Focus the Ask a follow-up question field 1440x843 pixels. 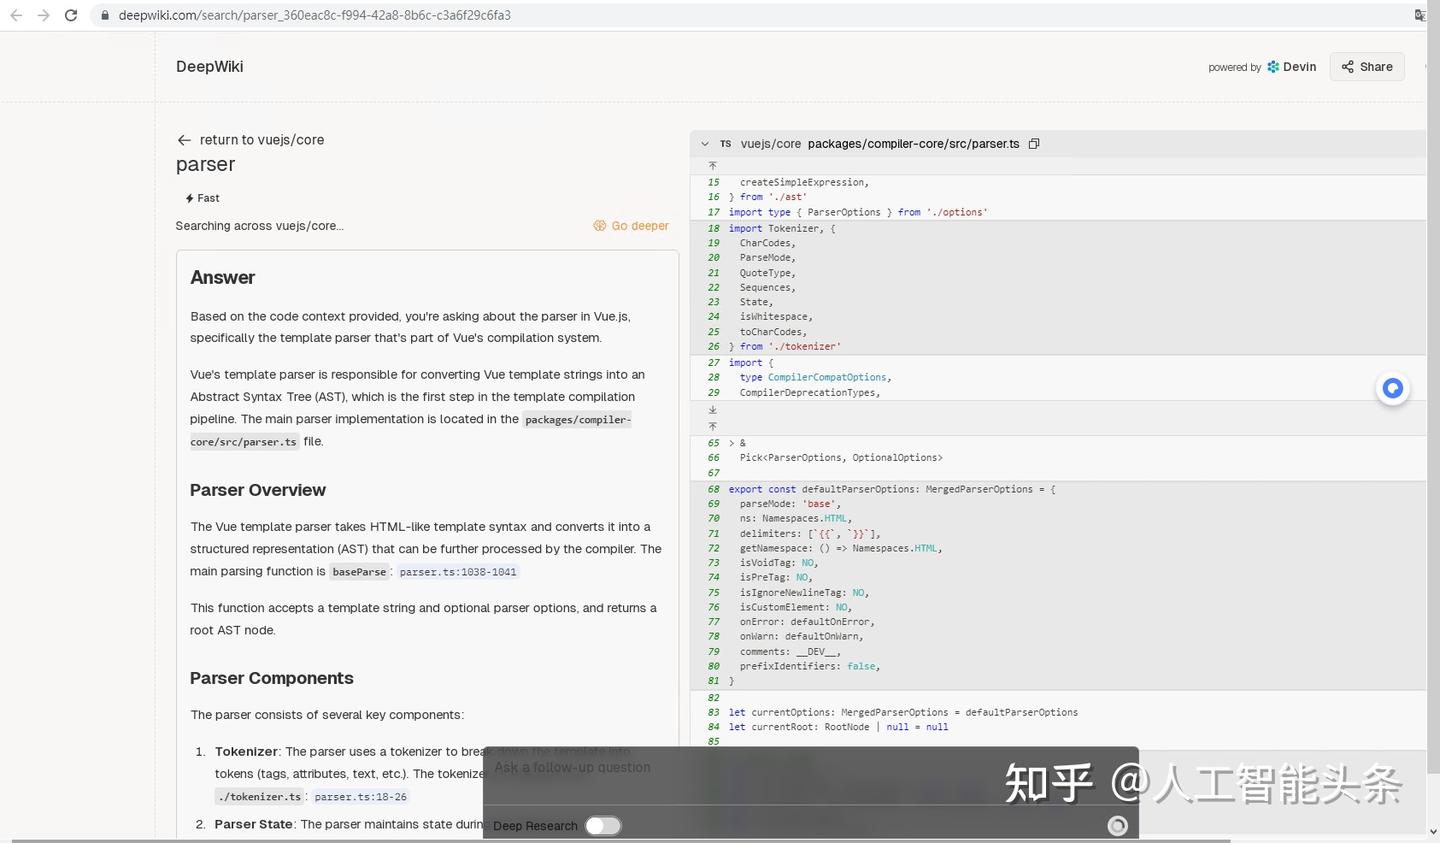810,768
